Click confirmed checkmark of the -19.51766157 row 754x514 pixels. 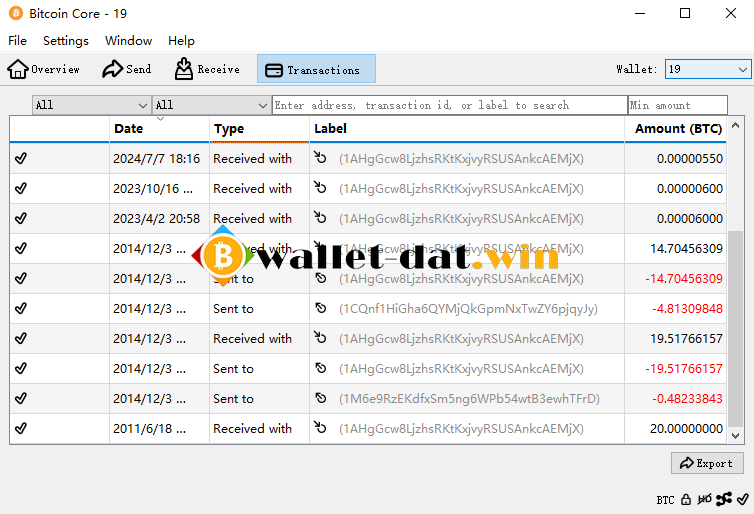tap(21, 368)
